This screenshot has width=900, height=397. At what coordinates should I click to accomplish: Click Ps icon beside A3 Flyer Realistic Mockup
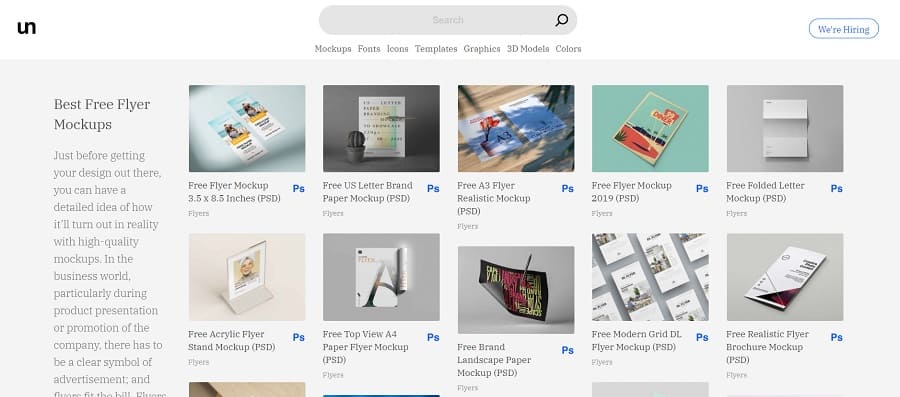coord(568,189)
